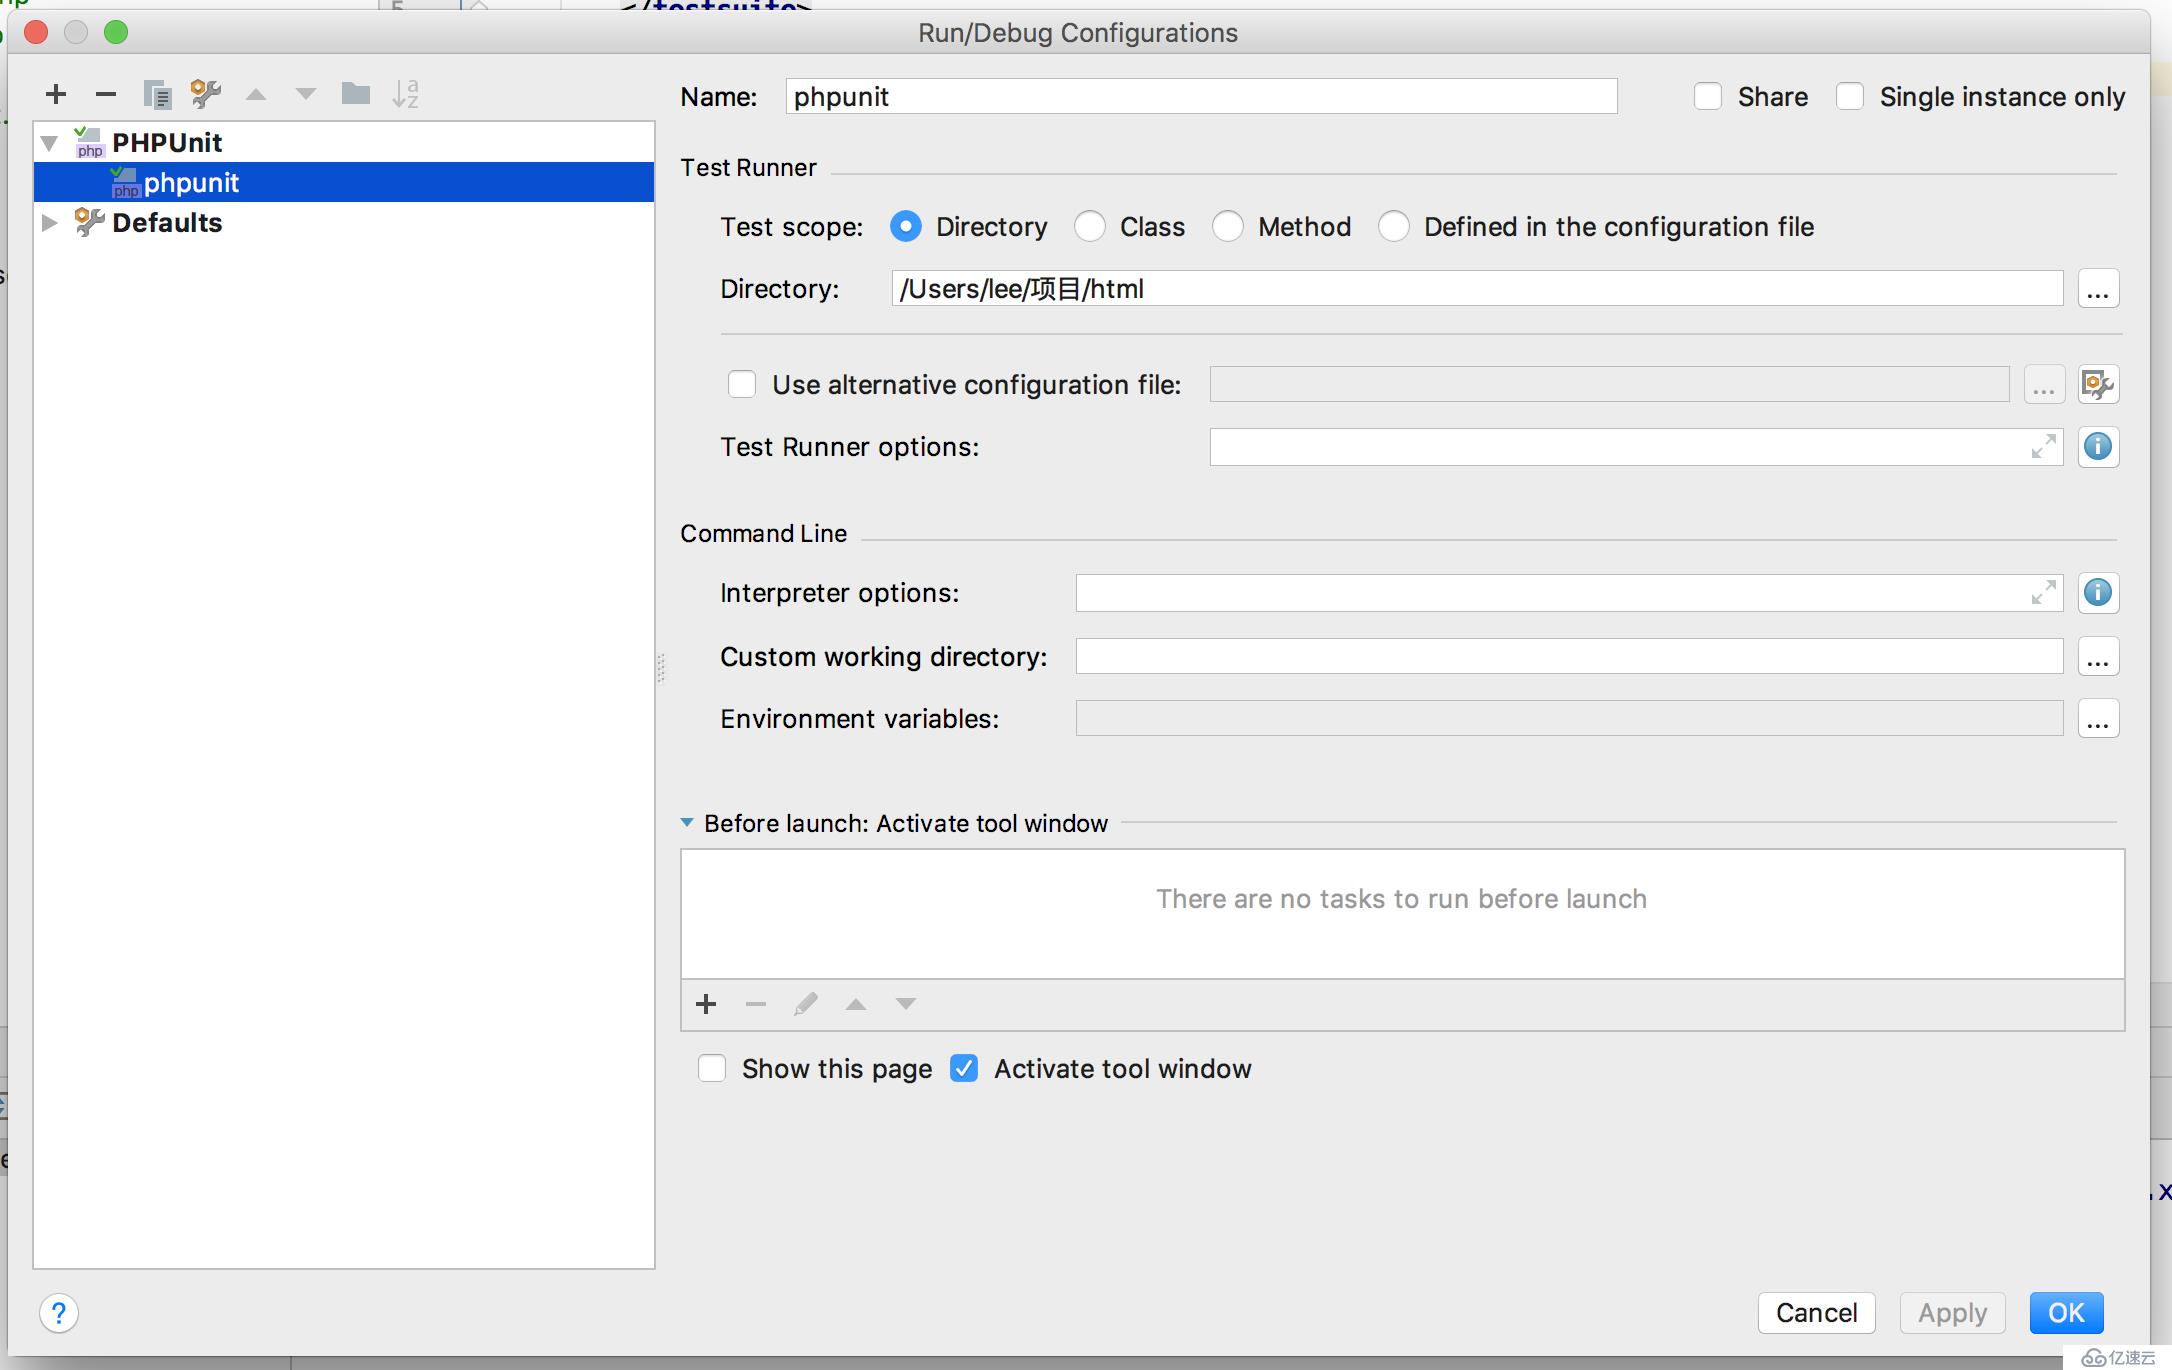Add a Before launch task
This screenshot has width=2172, height=1370.
[706, 1004]
